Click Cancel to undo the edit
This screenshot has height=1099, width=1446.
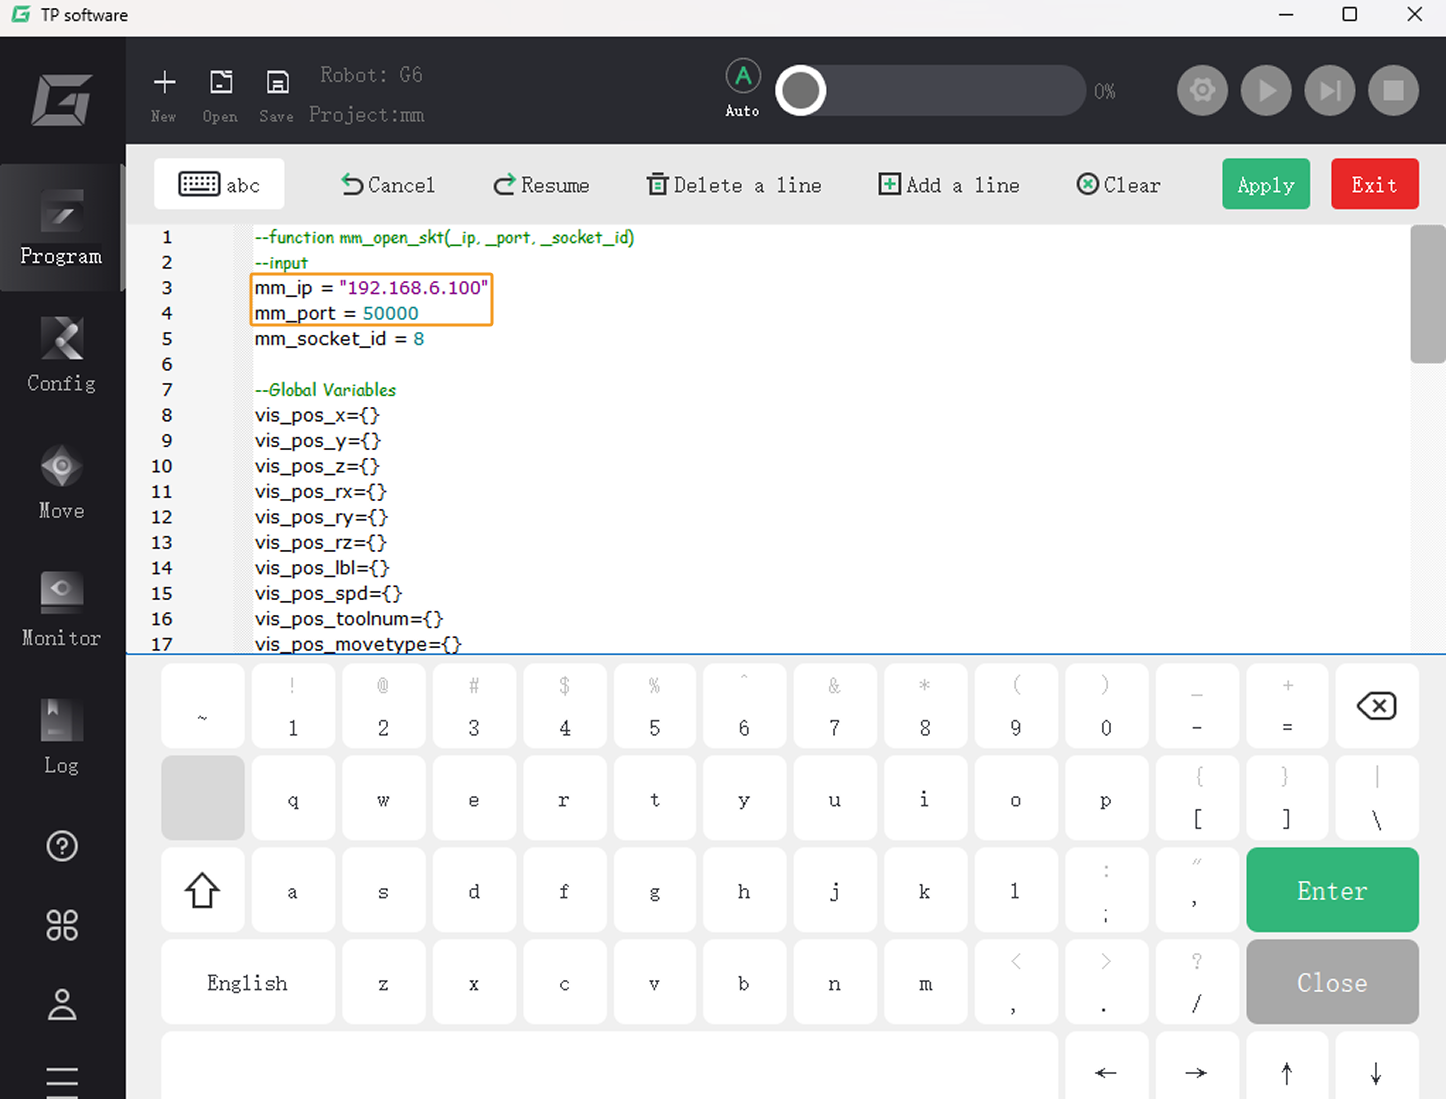(388, 185)
